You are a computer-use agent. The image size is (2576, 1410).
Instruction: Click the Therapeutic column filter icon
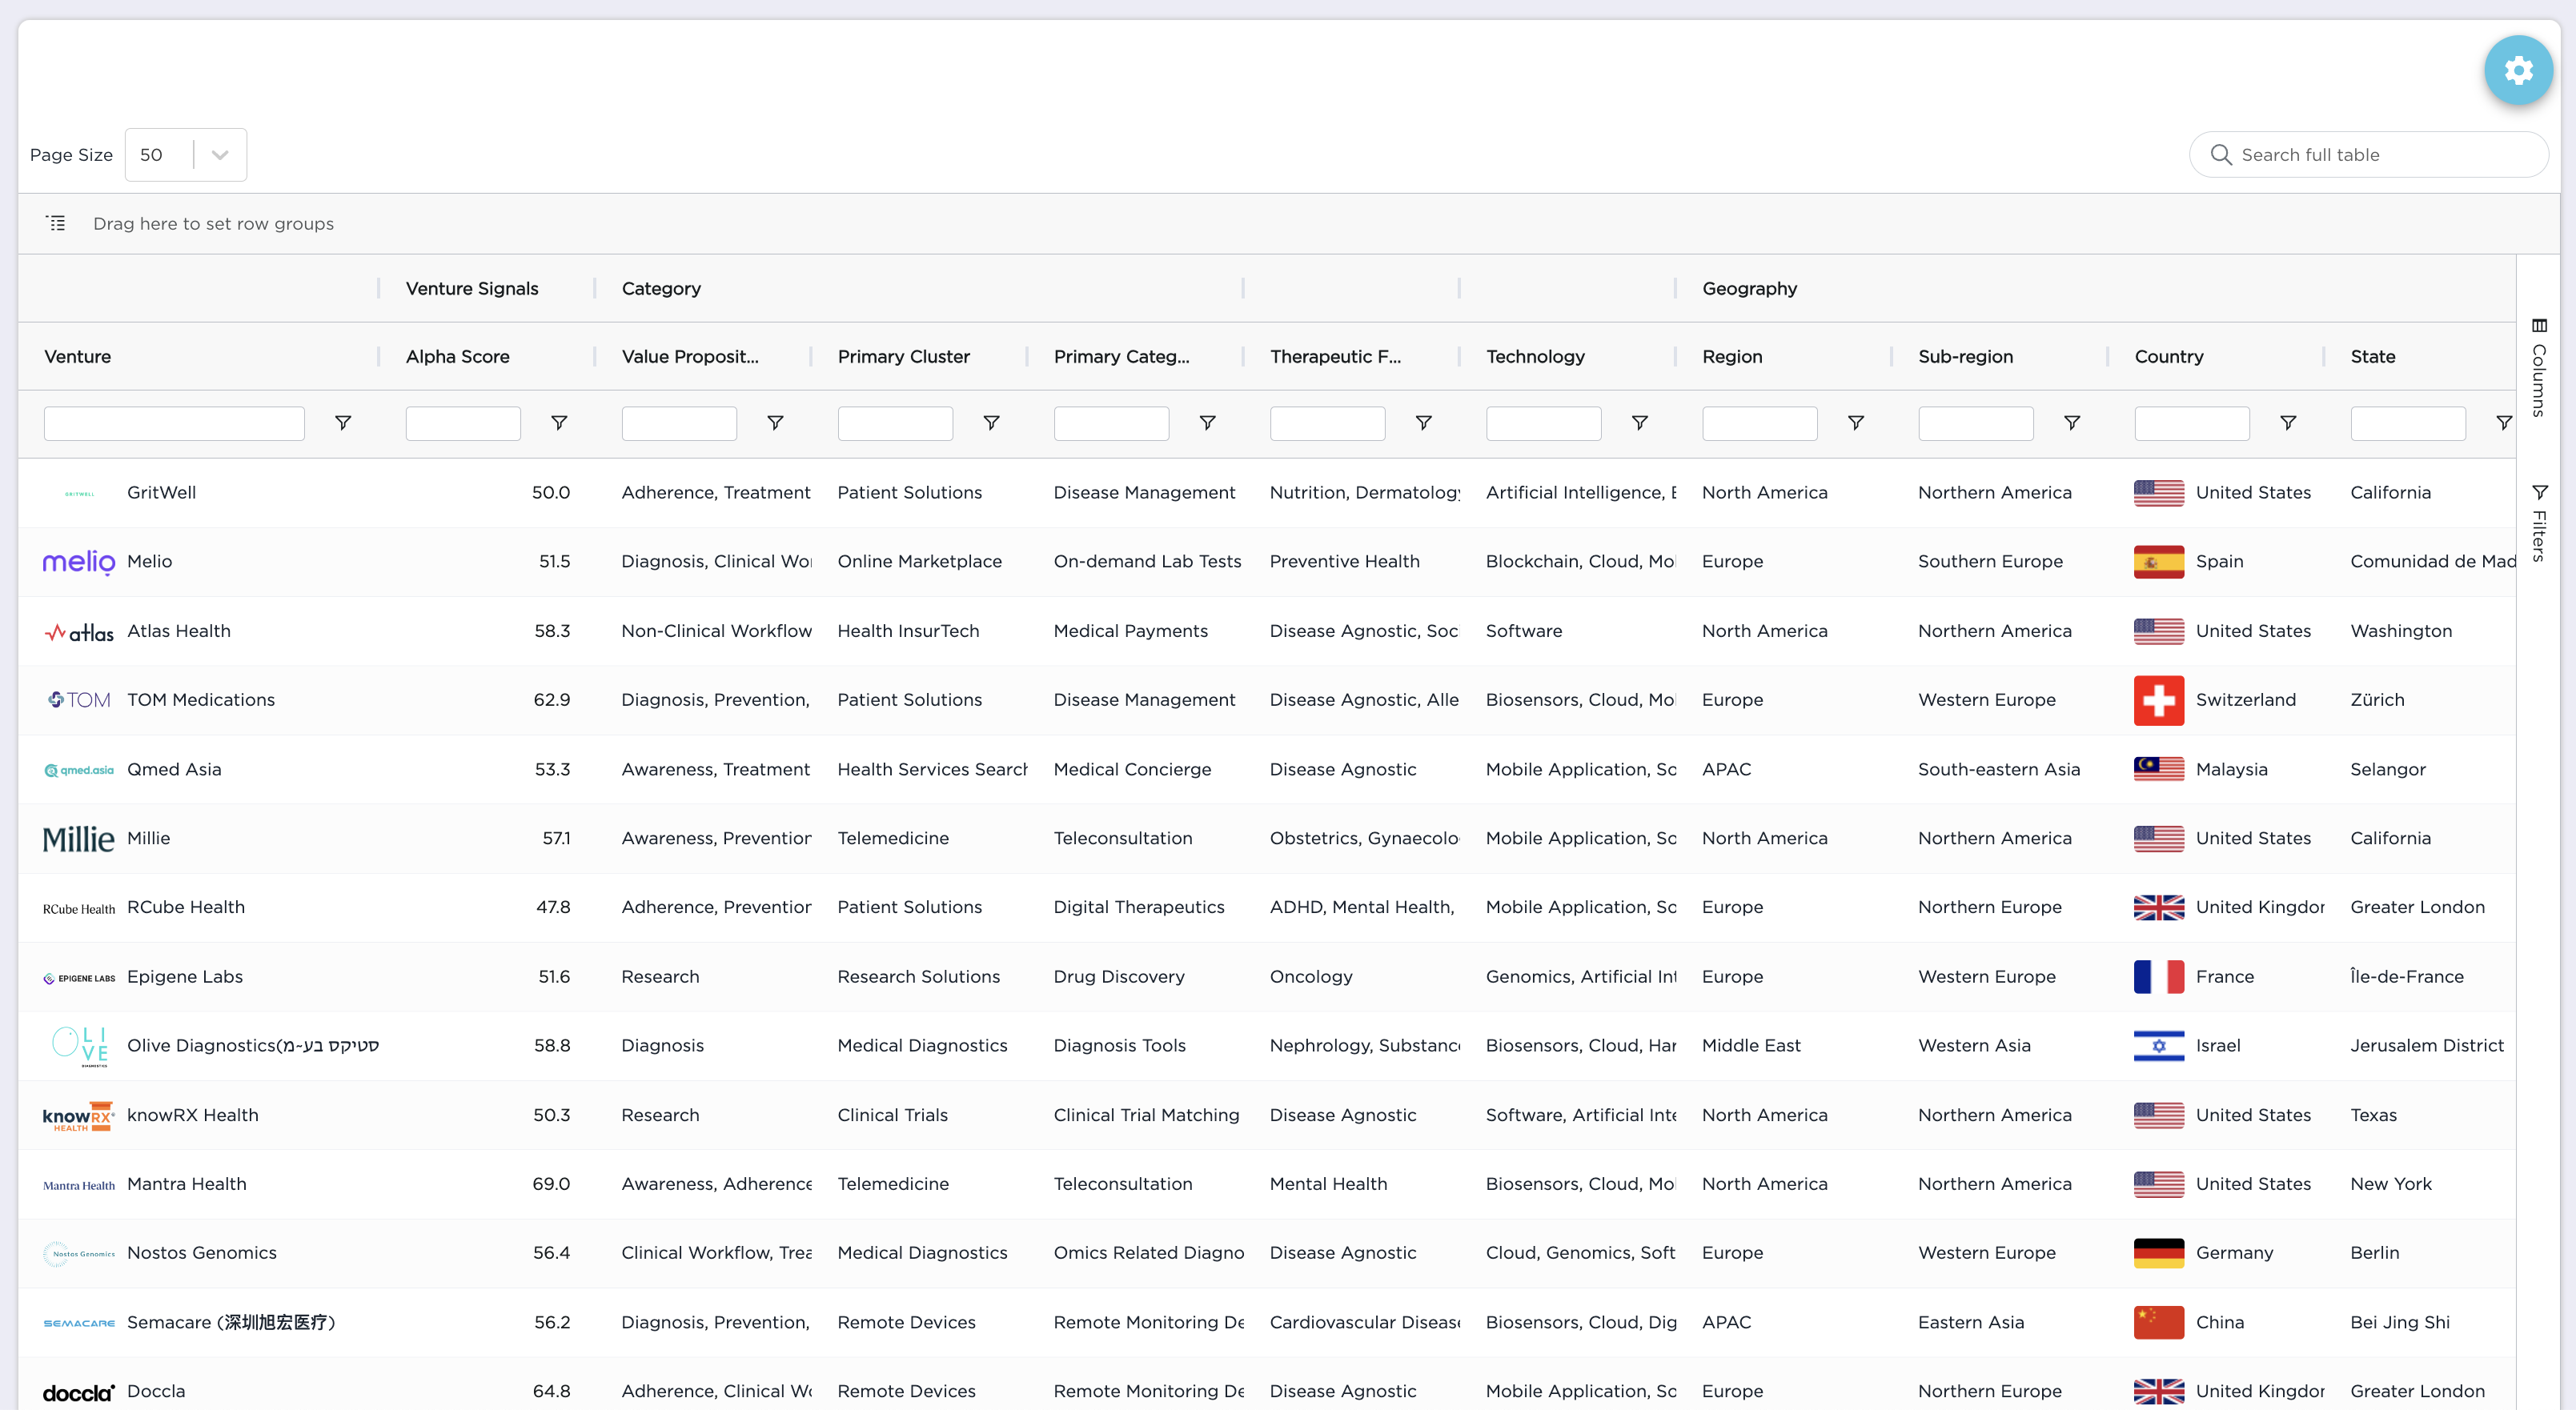(1423, 423)
